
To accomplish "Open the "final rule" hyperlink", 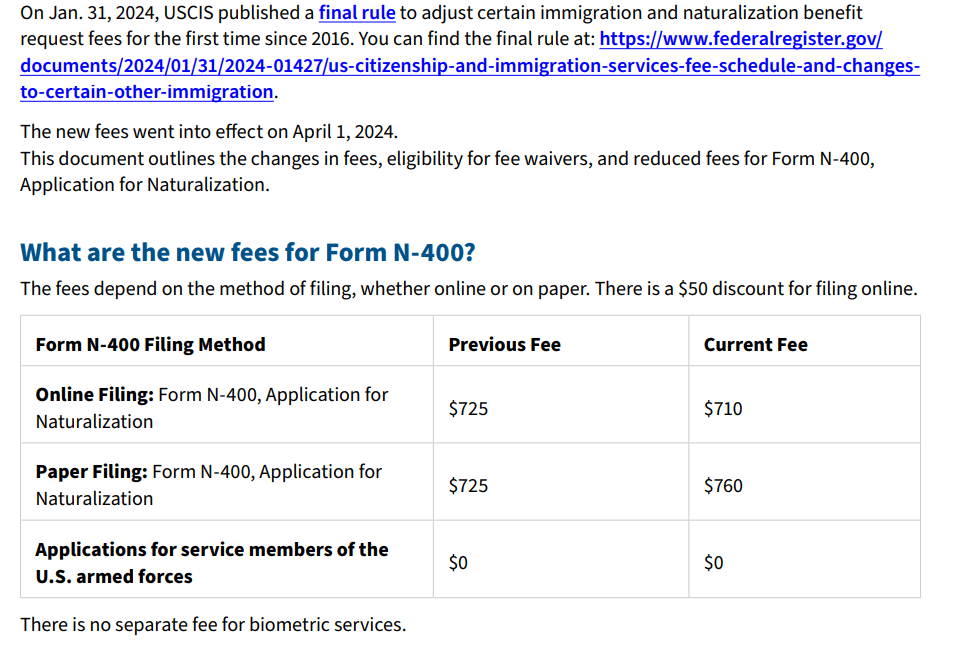I will coord(357,14).
